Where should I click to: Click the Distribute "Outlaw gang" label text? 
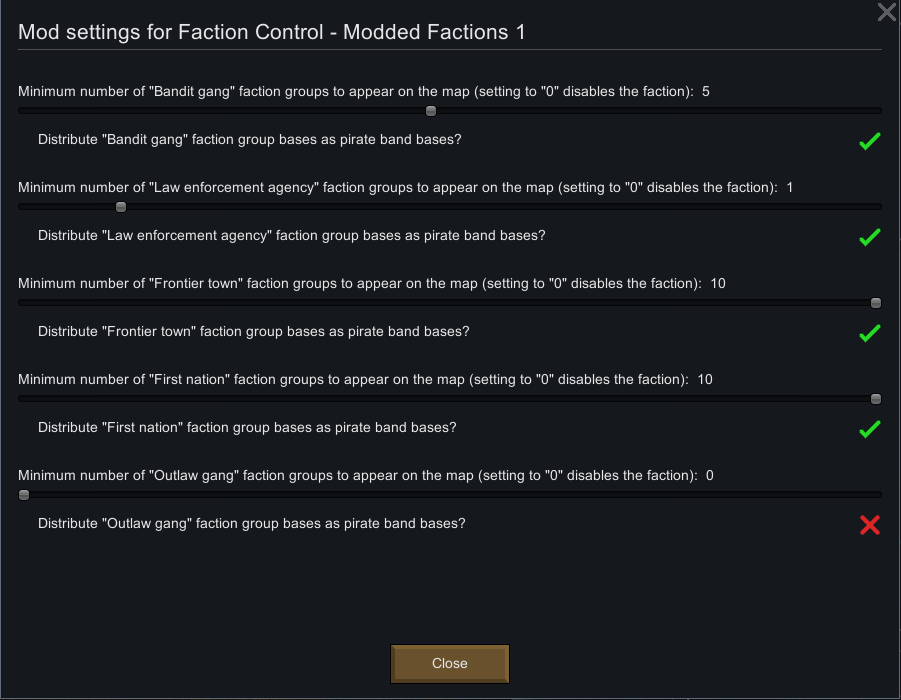[251, 524]
